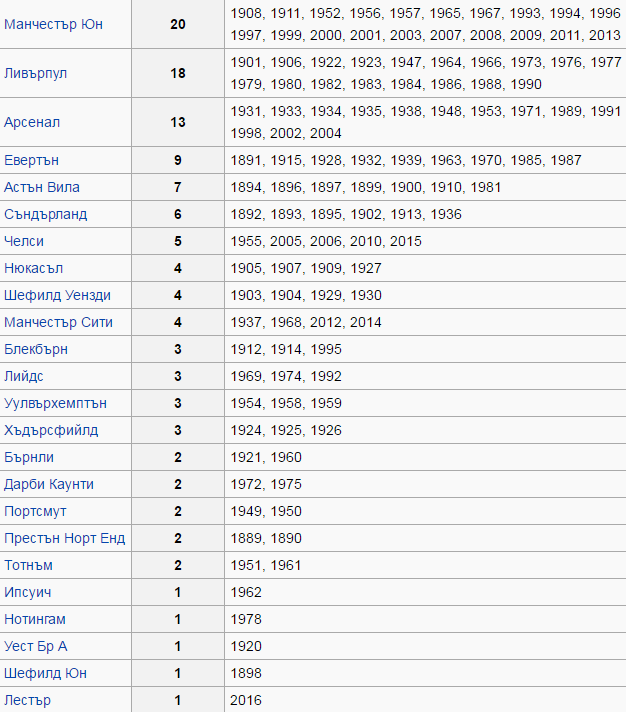
Task: Select years 1924, 1925, 1926
Action: [286, 430]
